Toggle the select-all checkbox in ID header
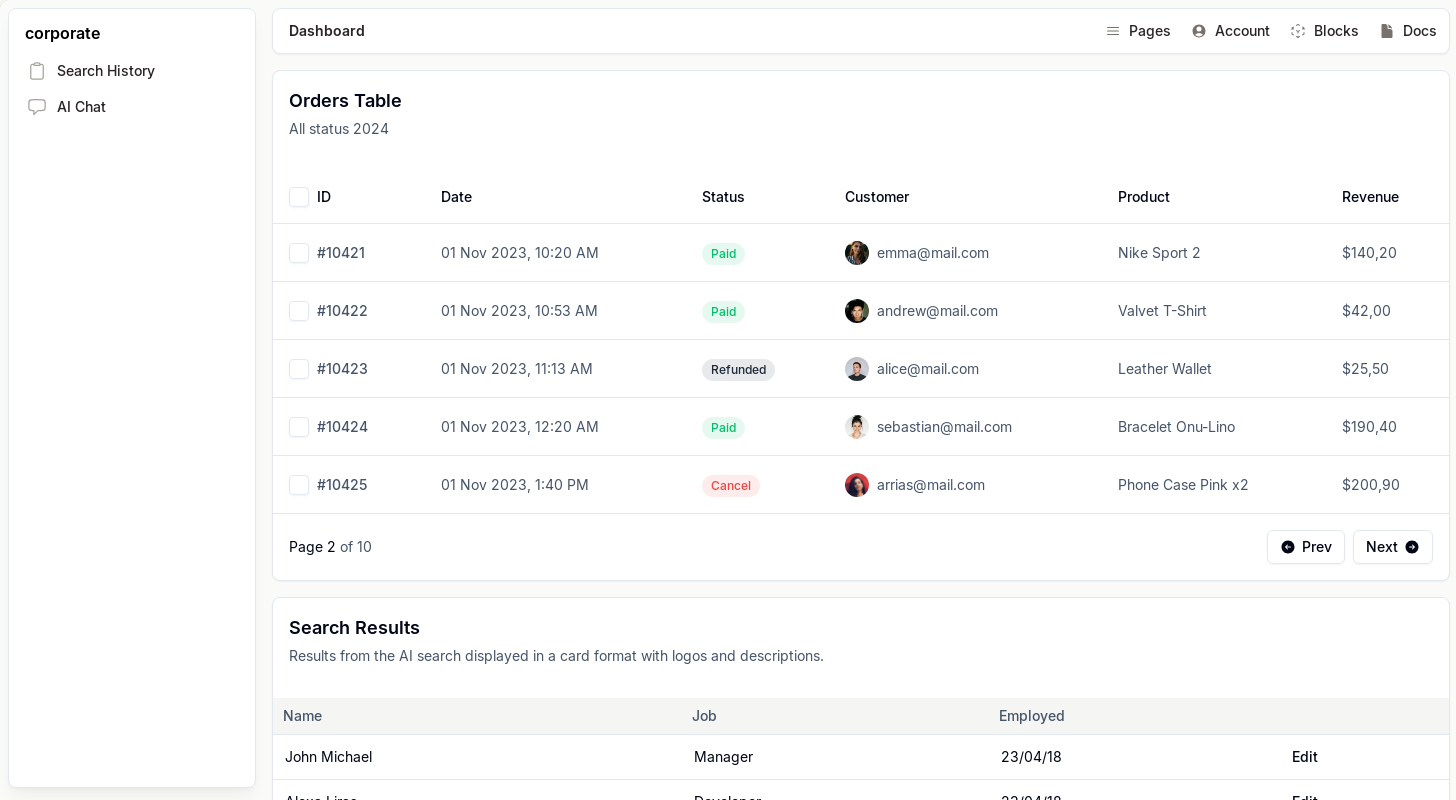Viewport: 1456px width, 800px height. pos(299,197)
